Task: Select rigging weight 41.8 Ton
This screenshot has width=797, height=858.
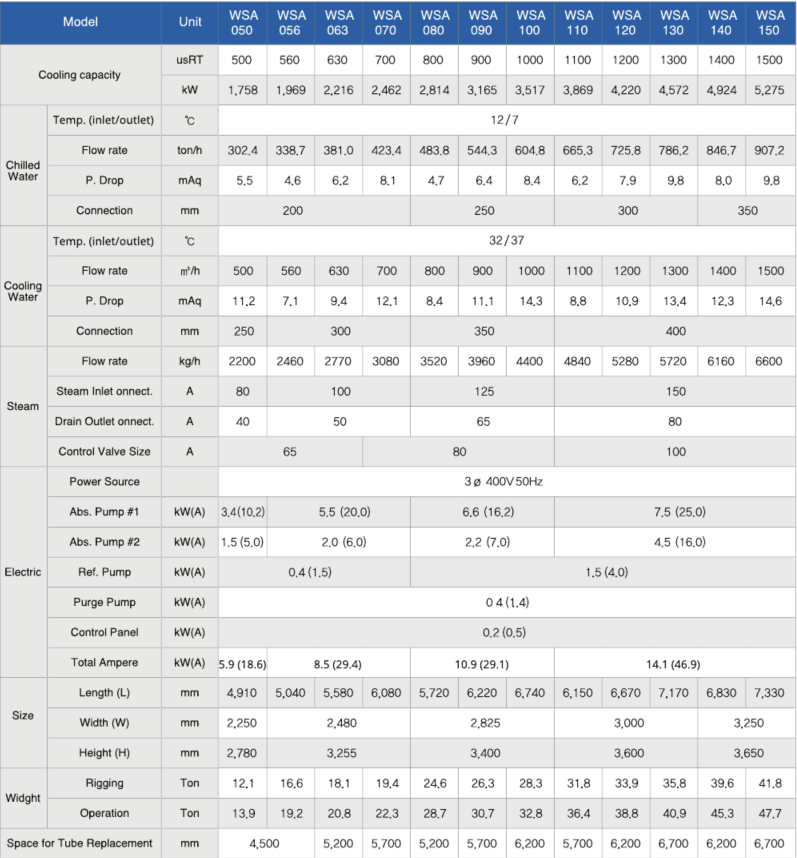Action: coord(770,784)
